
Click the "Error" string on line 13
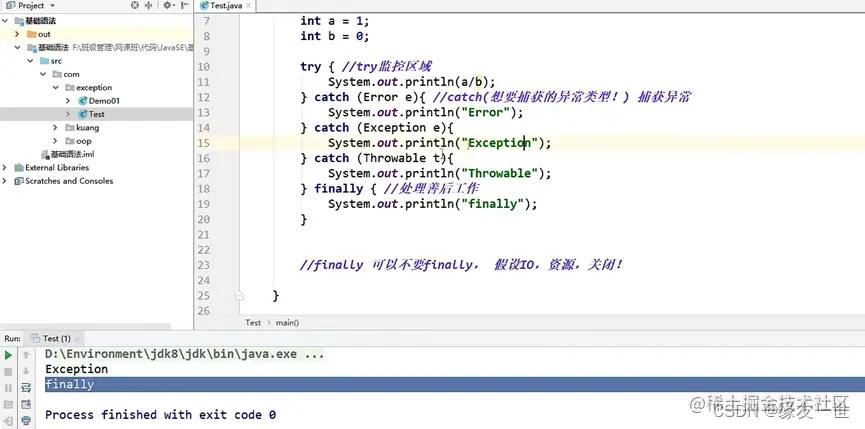[x=485, y=112]
